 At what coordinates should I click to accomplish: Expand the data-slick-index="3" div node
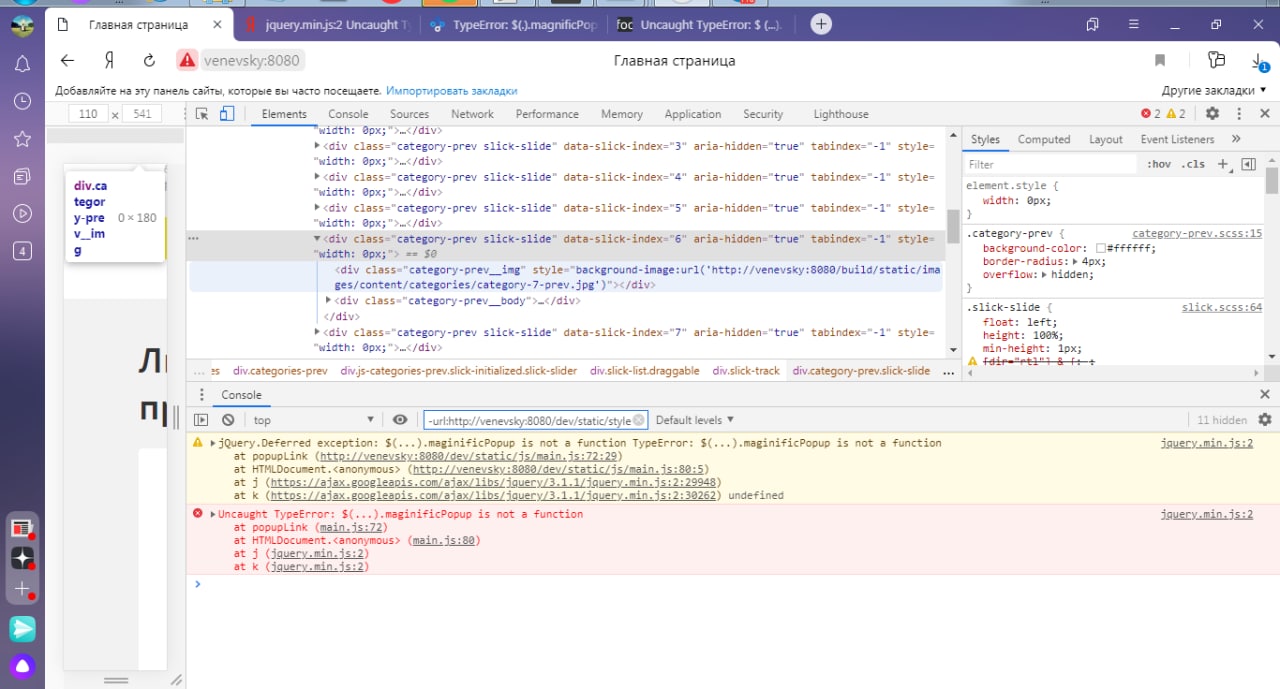click(x=318, y=146)
